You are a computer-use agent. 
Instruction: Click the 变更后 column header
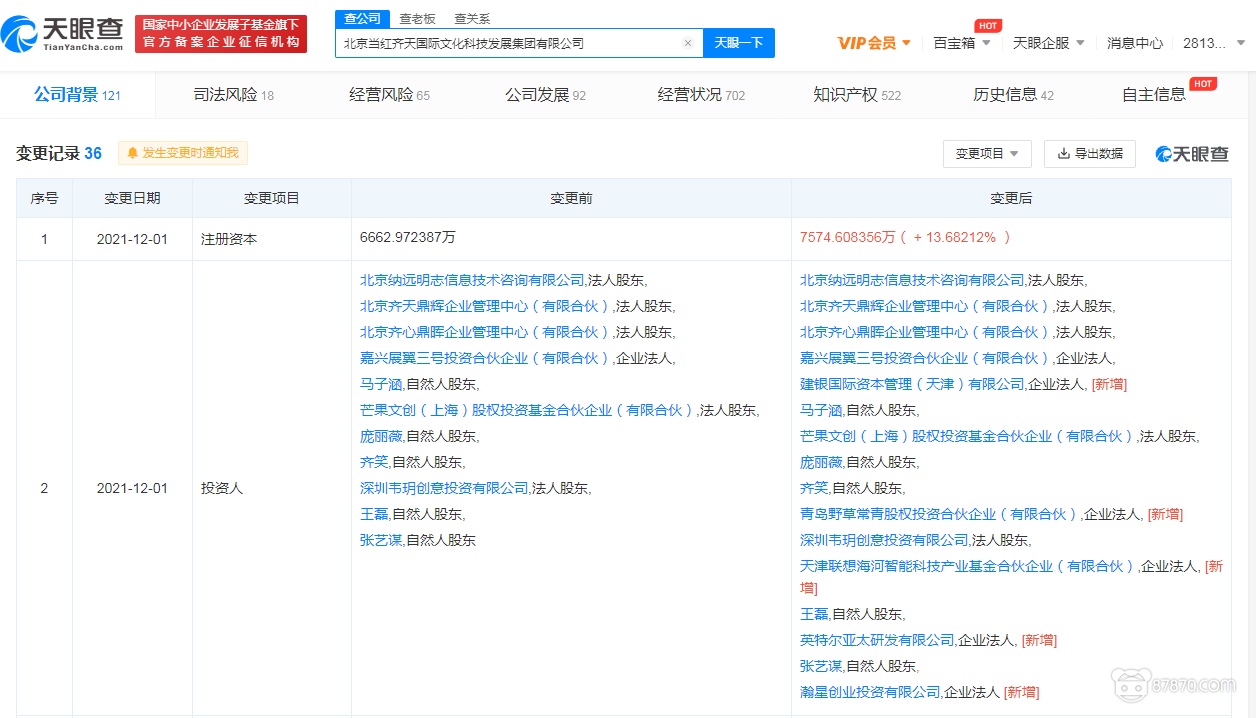[x=1011, y=198]
